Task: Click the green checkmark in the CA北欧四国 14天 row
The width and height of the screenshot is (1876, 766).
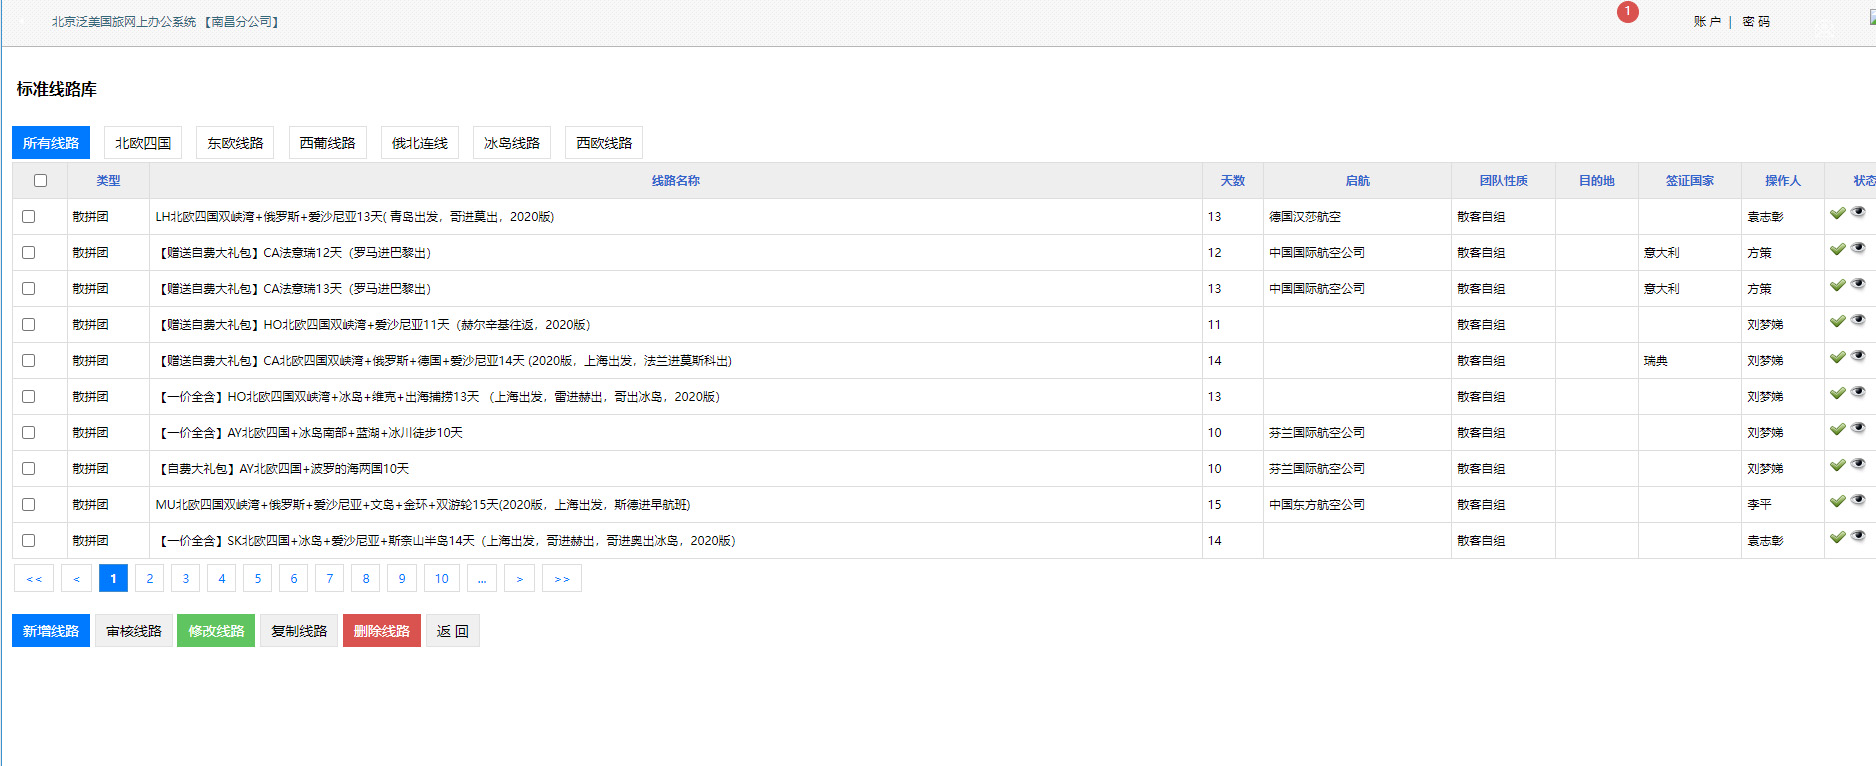Action: tap(1838, 357)
